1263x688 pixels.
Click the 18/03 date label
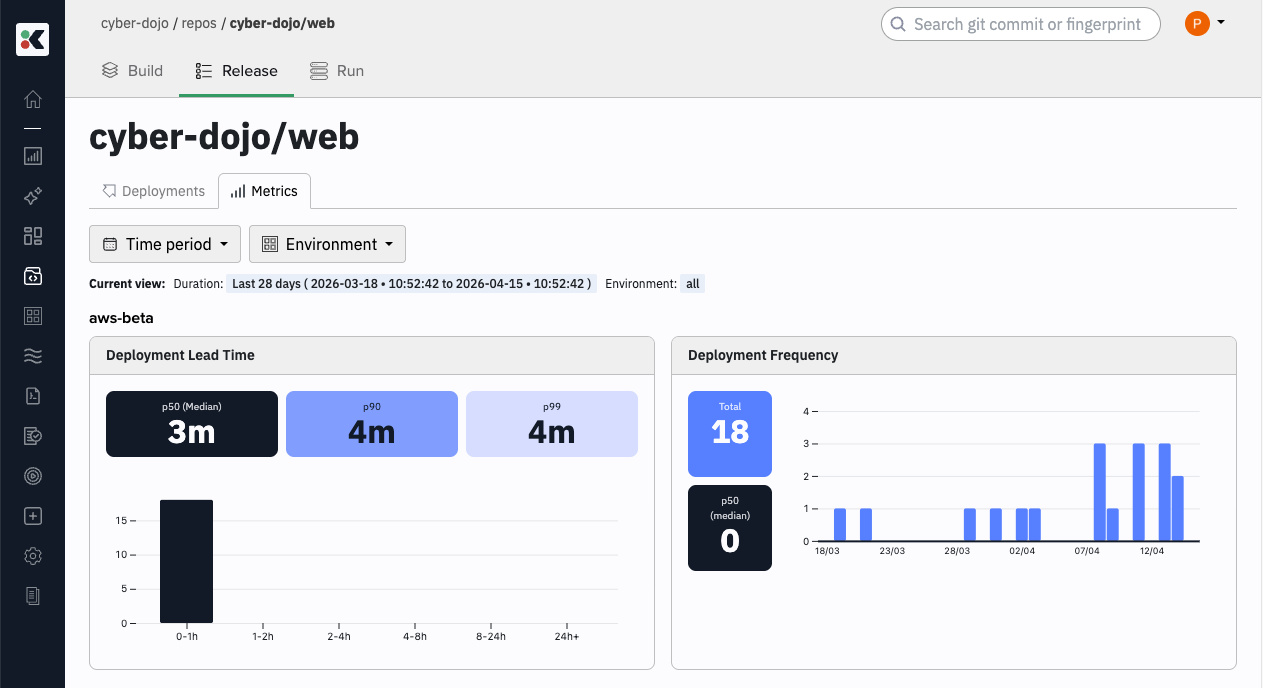tap(827, 551)
